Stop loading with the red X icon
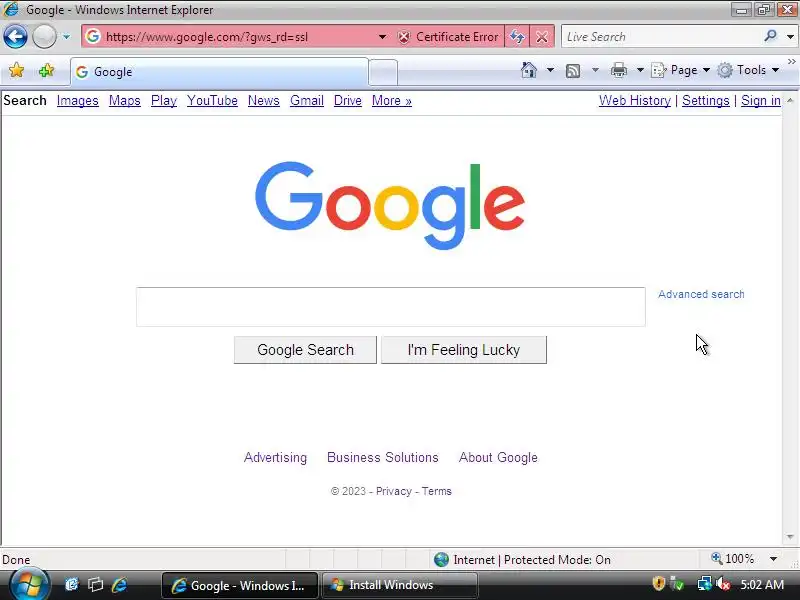The width and height of the screenshot is (800, 600). click(x=542, y=37)
